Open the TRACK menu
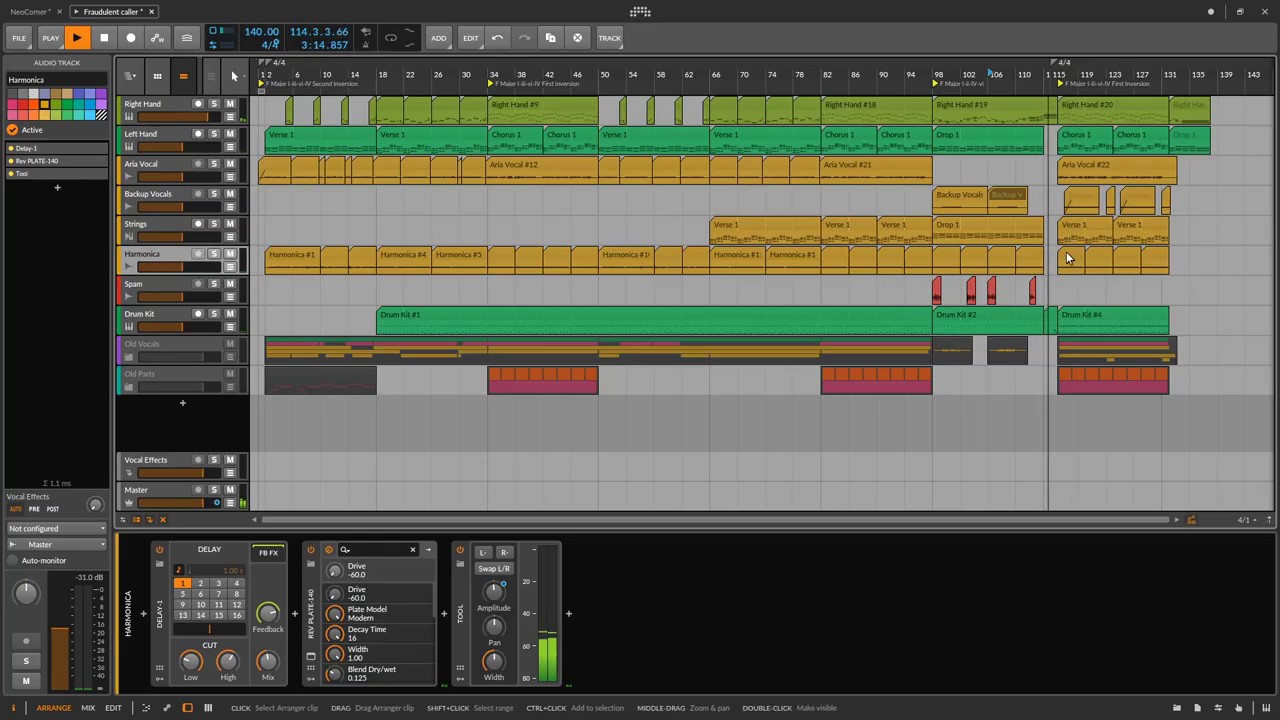 pyautogui.click(x=609, y=38)
